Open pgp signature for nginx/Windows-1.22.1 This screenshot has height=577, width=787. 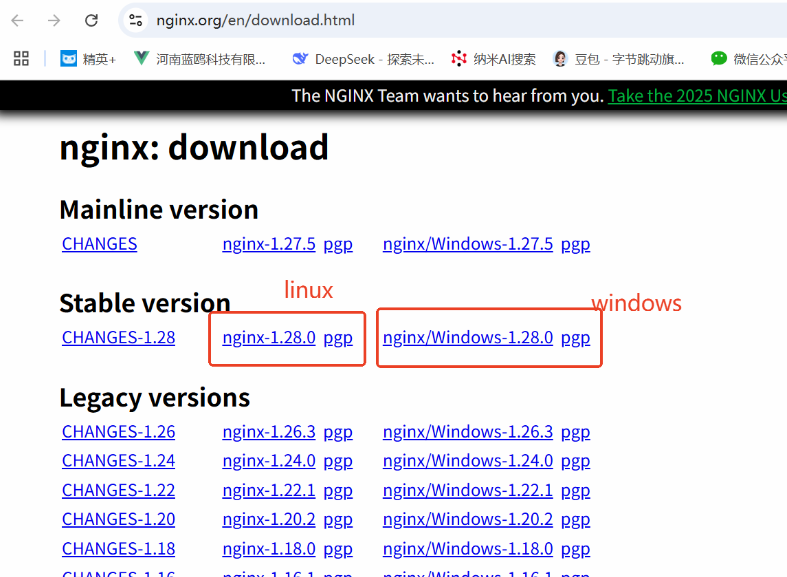click(575, 491)
